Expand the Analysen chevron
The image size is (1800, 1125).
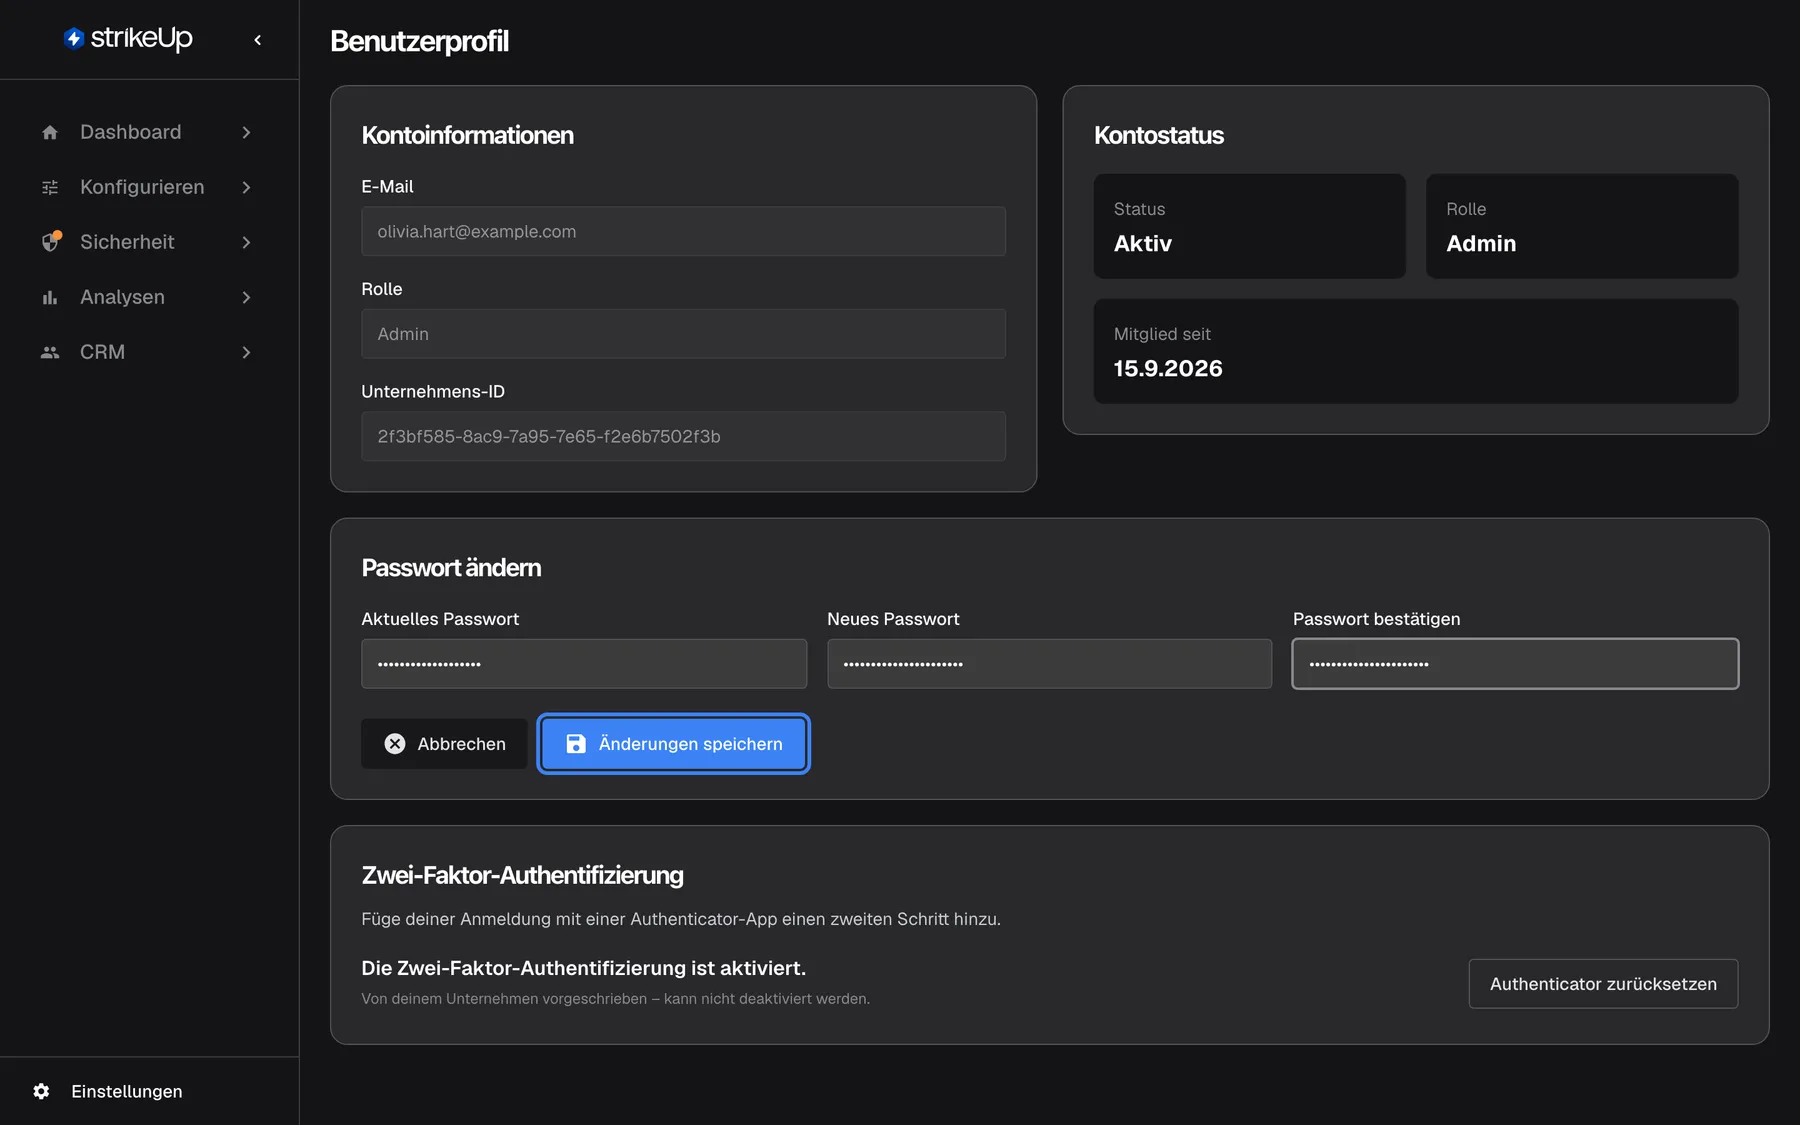click(x=246, y=297)
